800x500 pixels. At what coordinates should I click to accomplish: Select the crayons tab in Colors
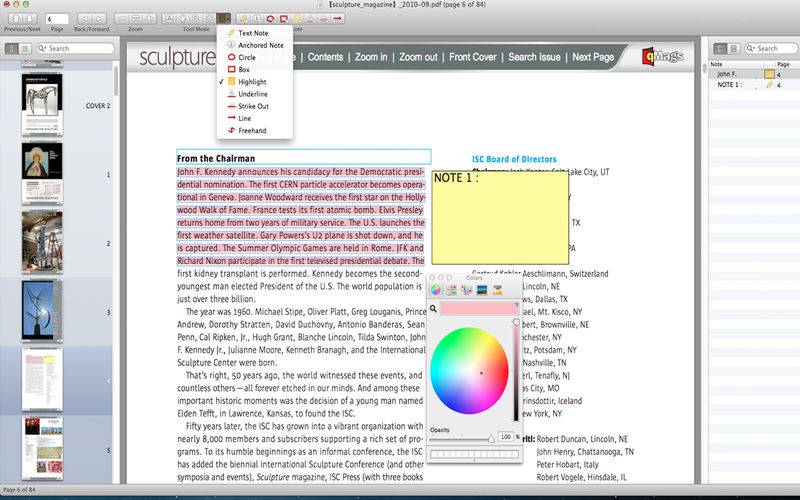497,290
